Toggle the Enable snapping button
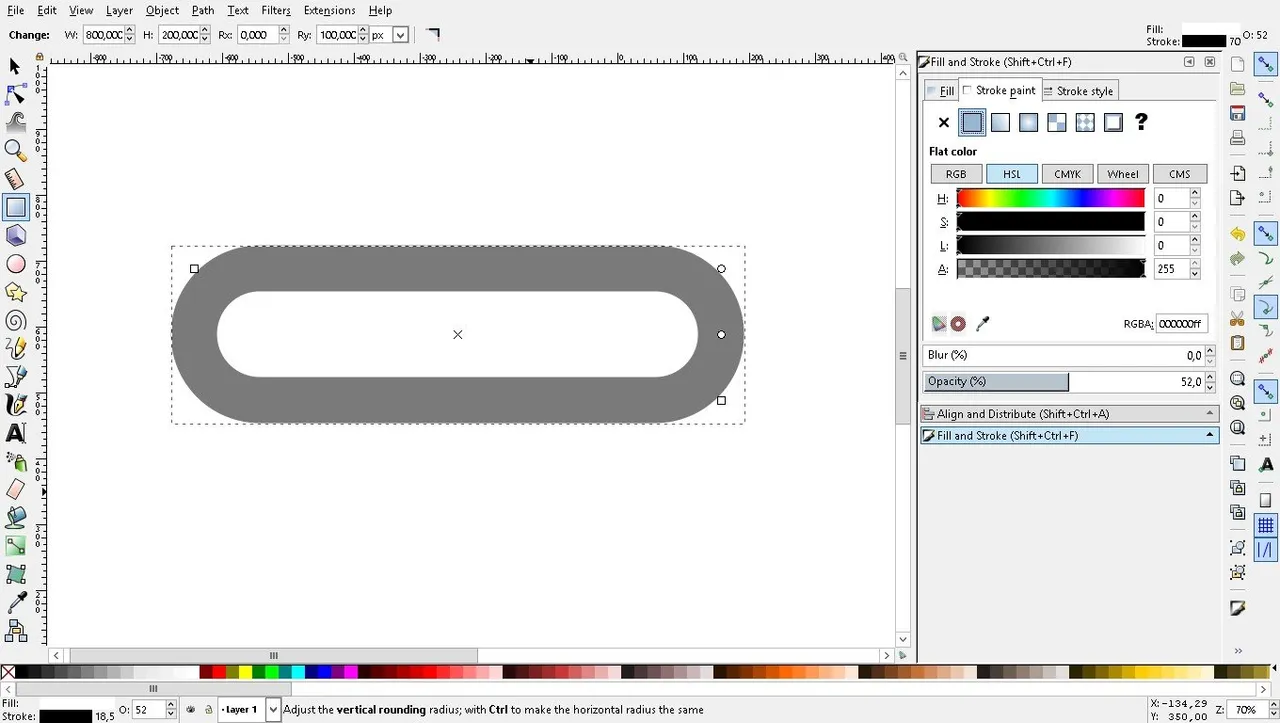 pyautogui.click(x=1265, y=66)
